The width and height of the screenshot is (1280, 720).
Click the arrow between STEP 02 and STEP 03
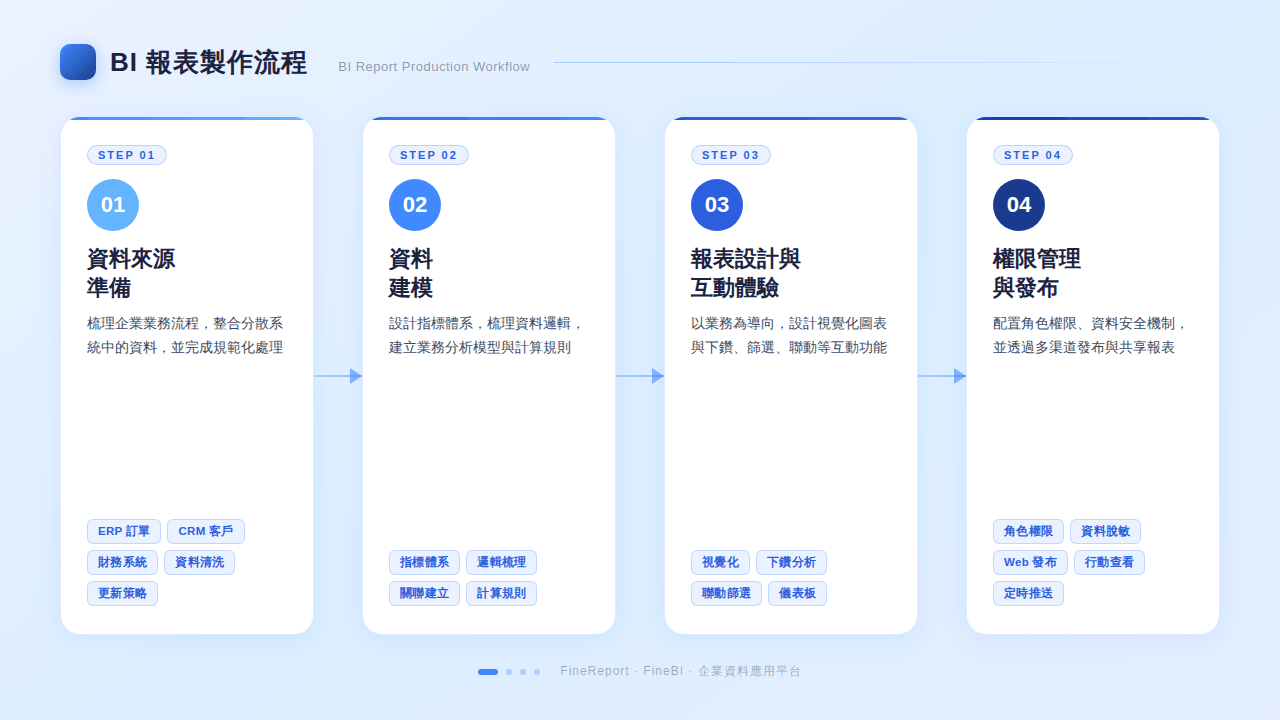click(x=640, y=376)
